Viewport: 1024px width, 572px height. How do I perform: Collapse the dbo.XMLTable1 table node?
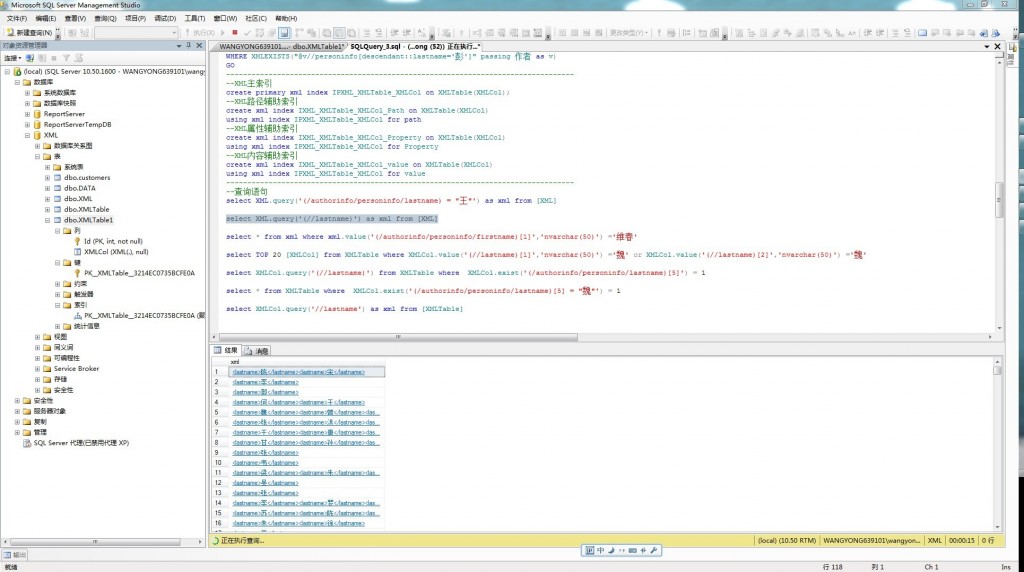[x=47, y=220]
